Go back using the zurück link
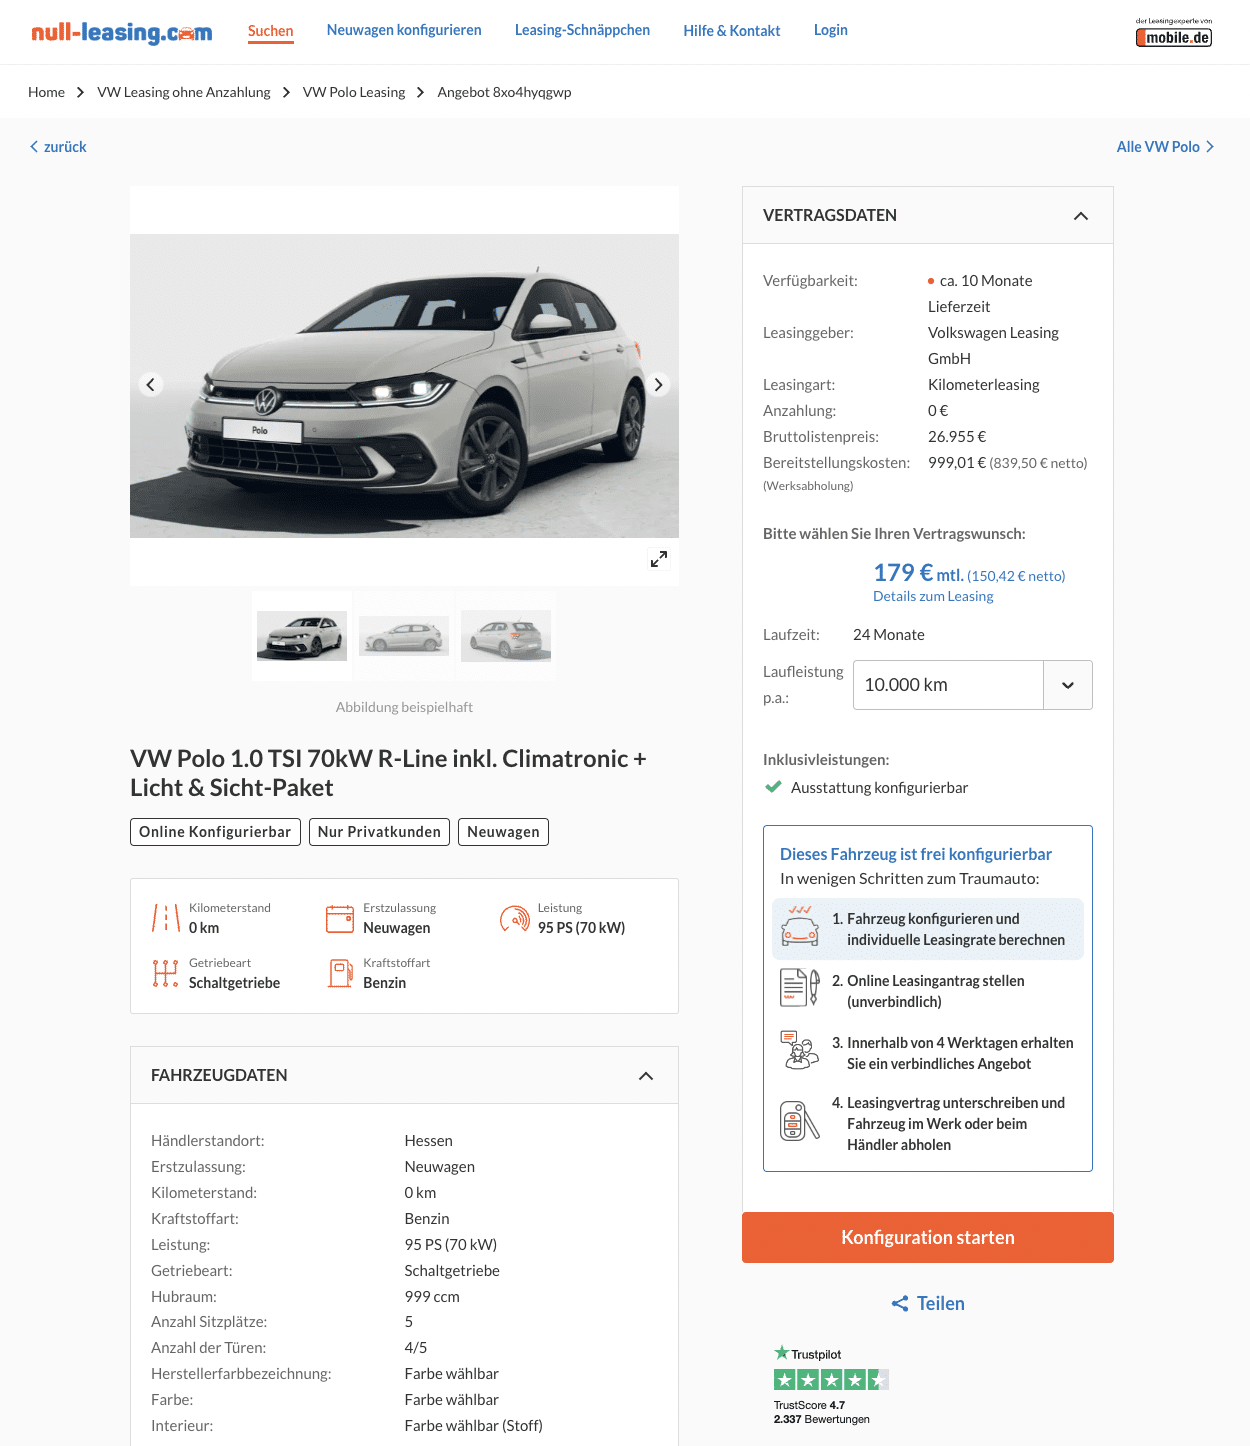The width and height of the screenshot is (1250, 1446). 58,147
